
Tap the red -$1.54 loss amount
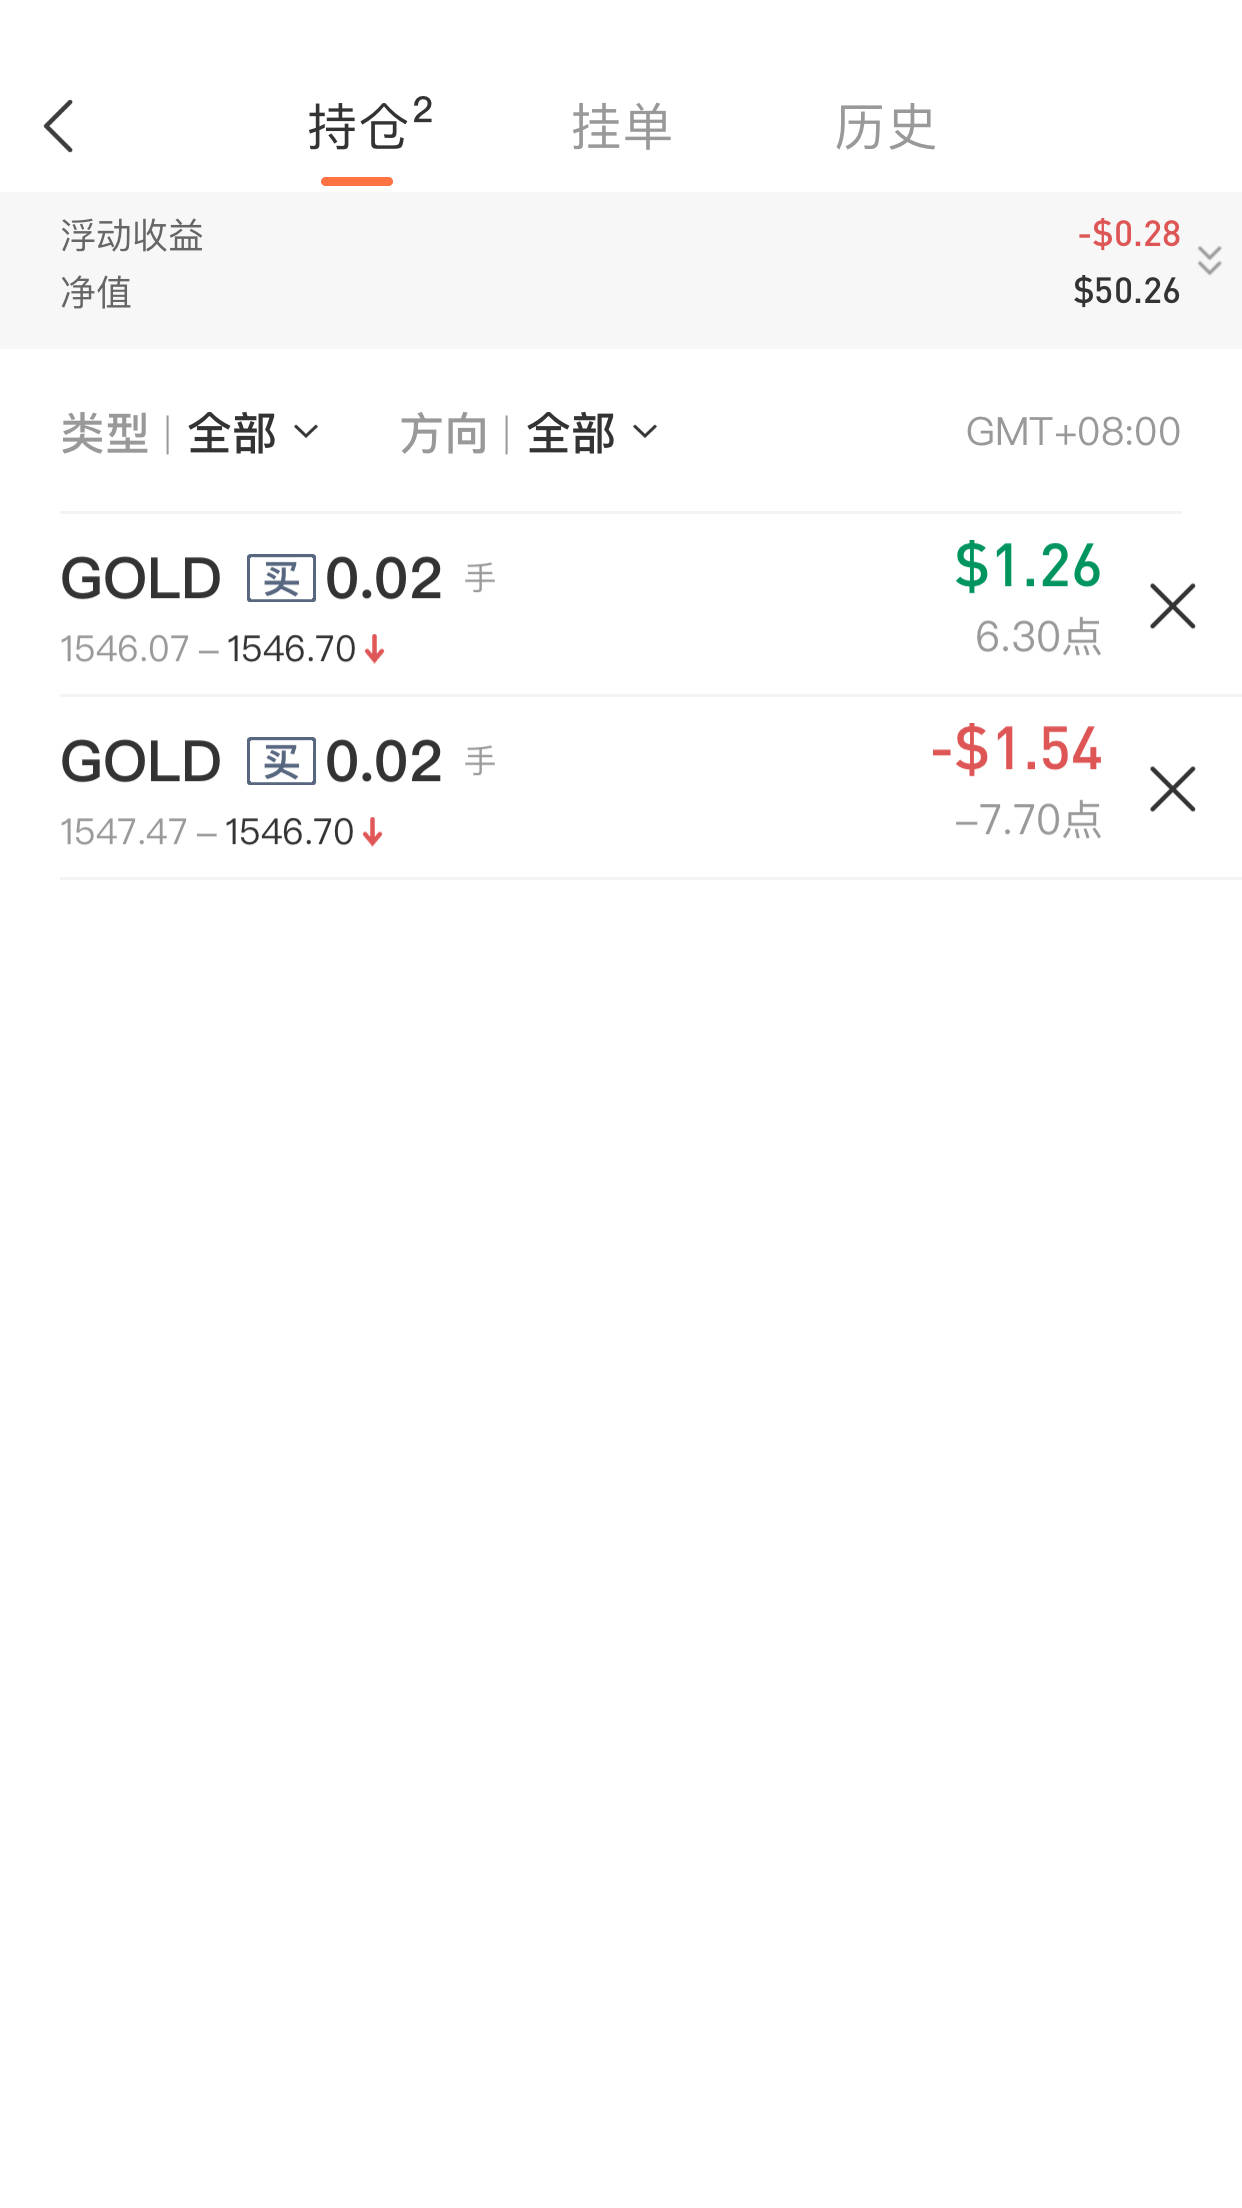coord(1016,749)
